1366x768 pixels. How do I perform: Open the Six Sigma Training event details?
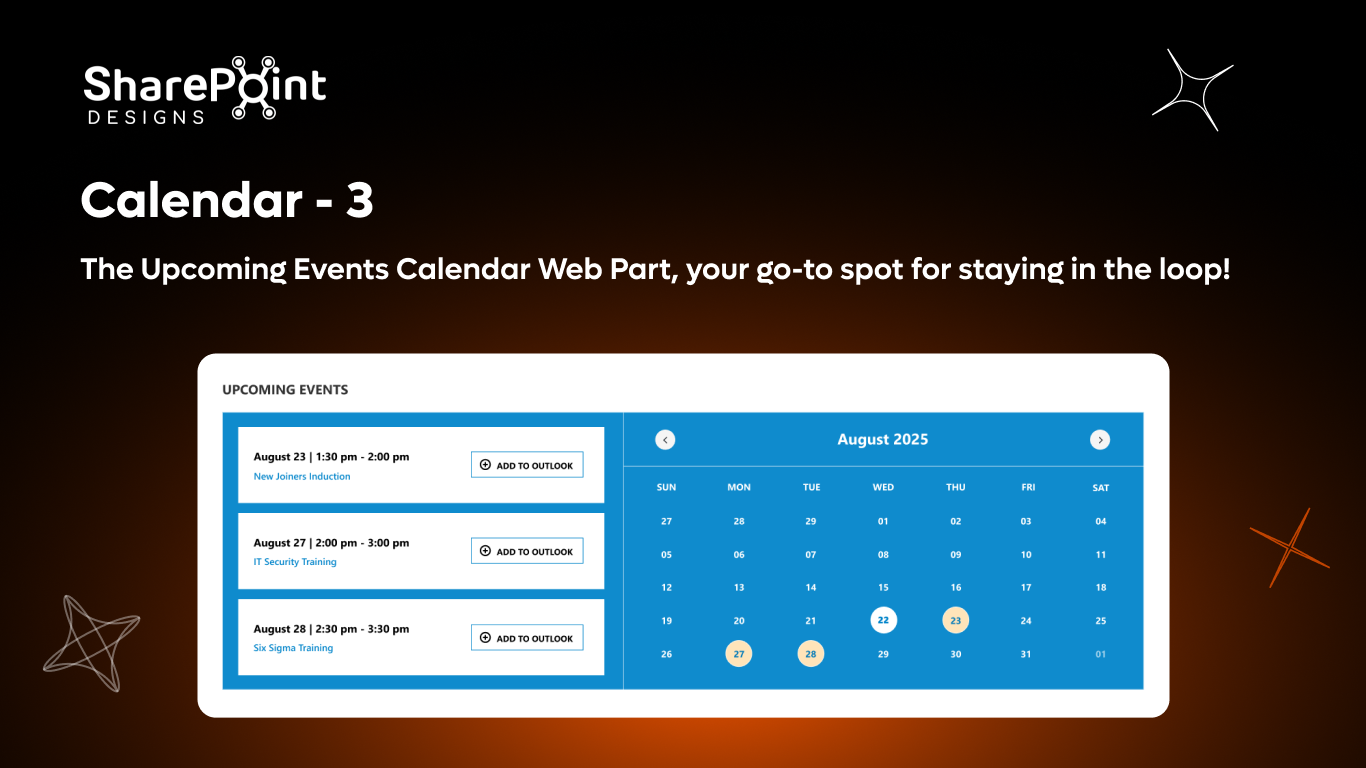(293, 648)
